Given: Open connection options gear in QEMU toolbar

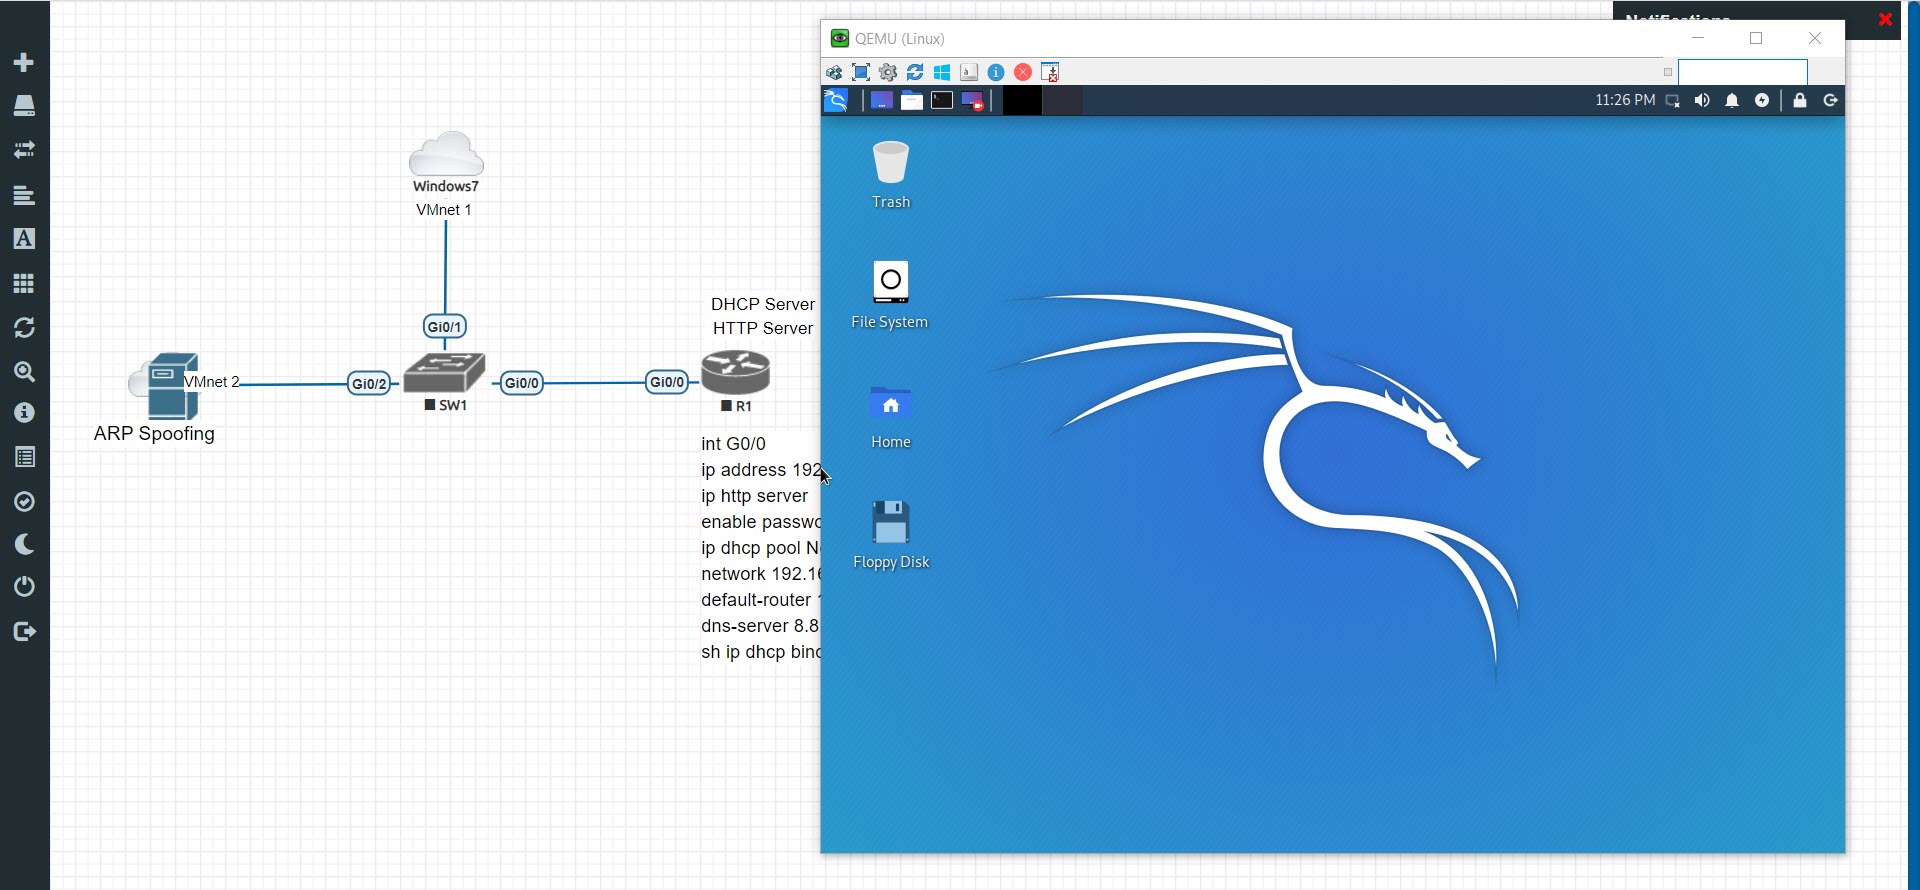Looking at the screenshot, I should [x=888, y=72].
